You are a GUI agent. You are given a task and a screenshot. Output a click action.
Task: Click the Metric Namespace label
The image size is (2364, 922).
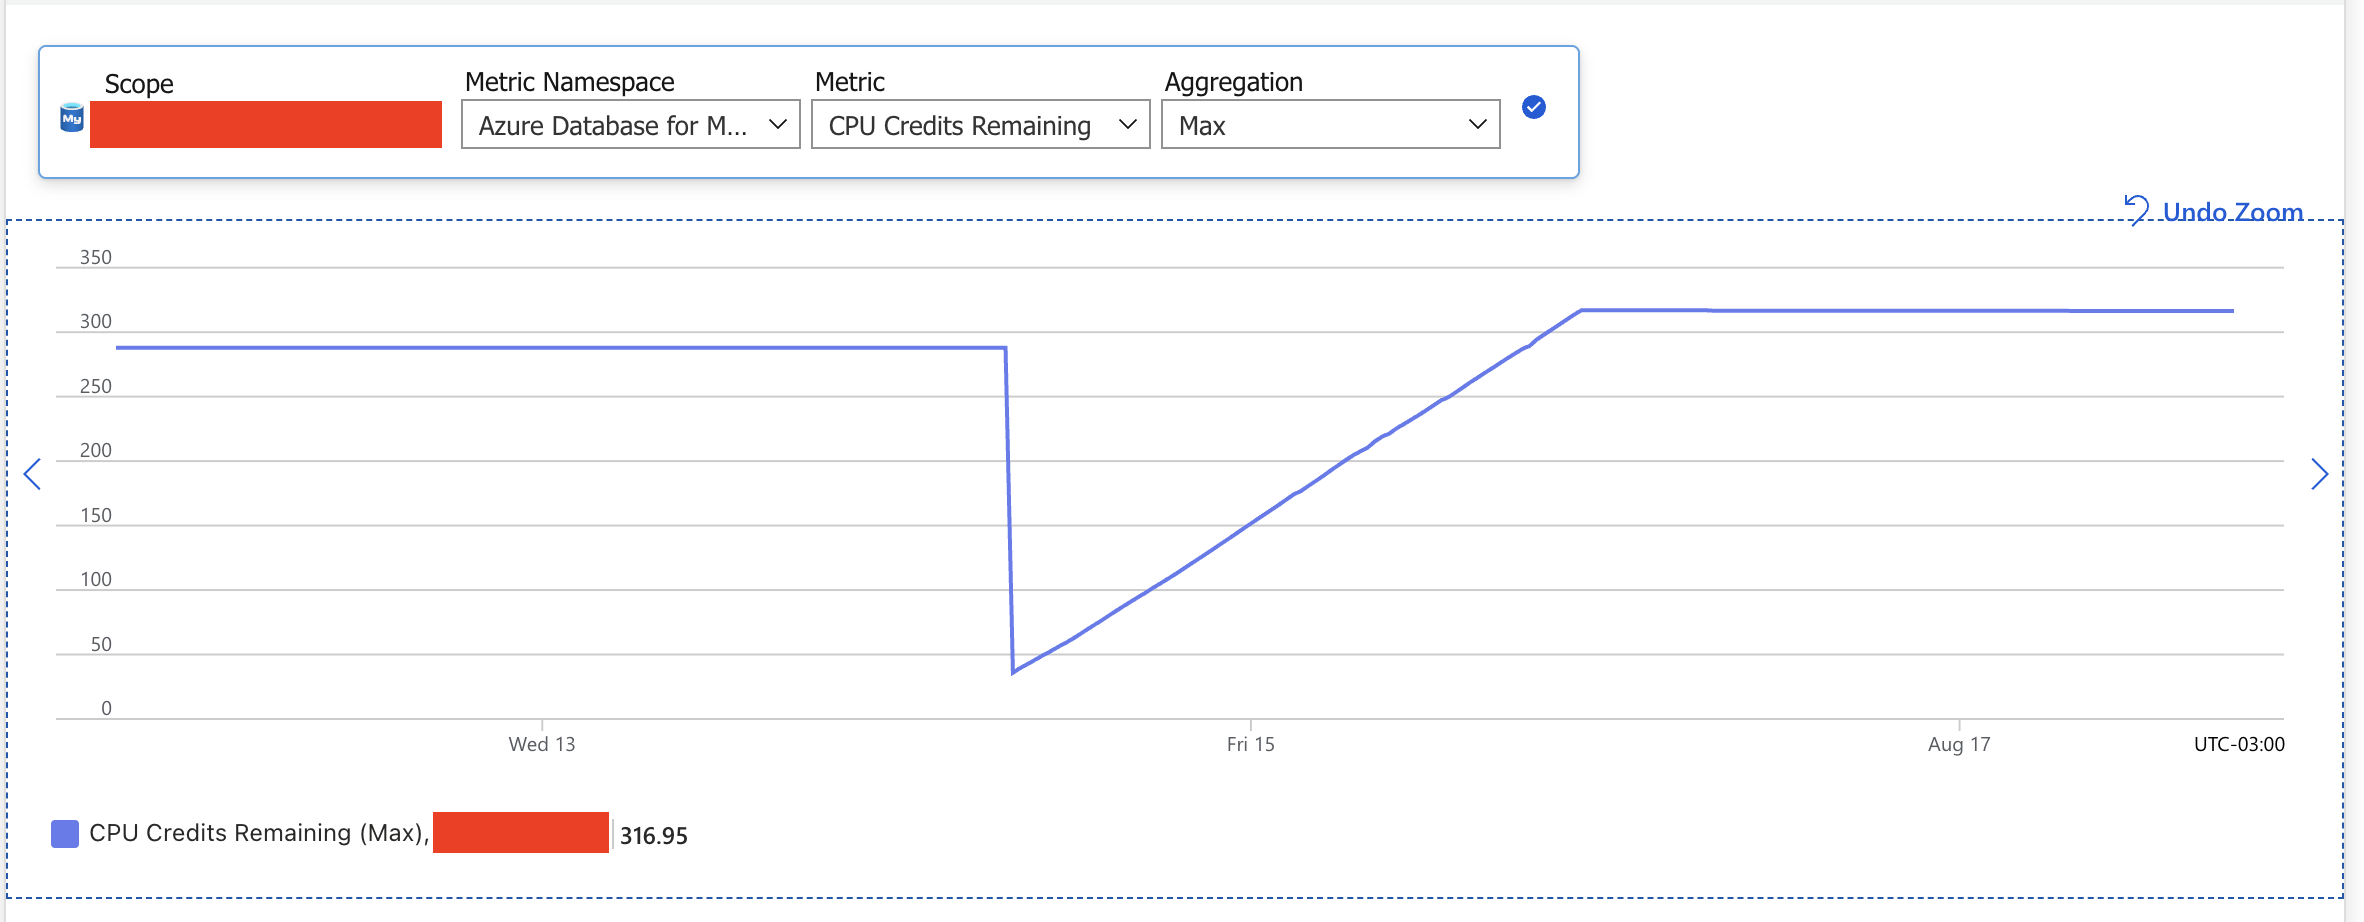pyautogui.click(x=570, y=82)
